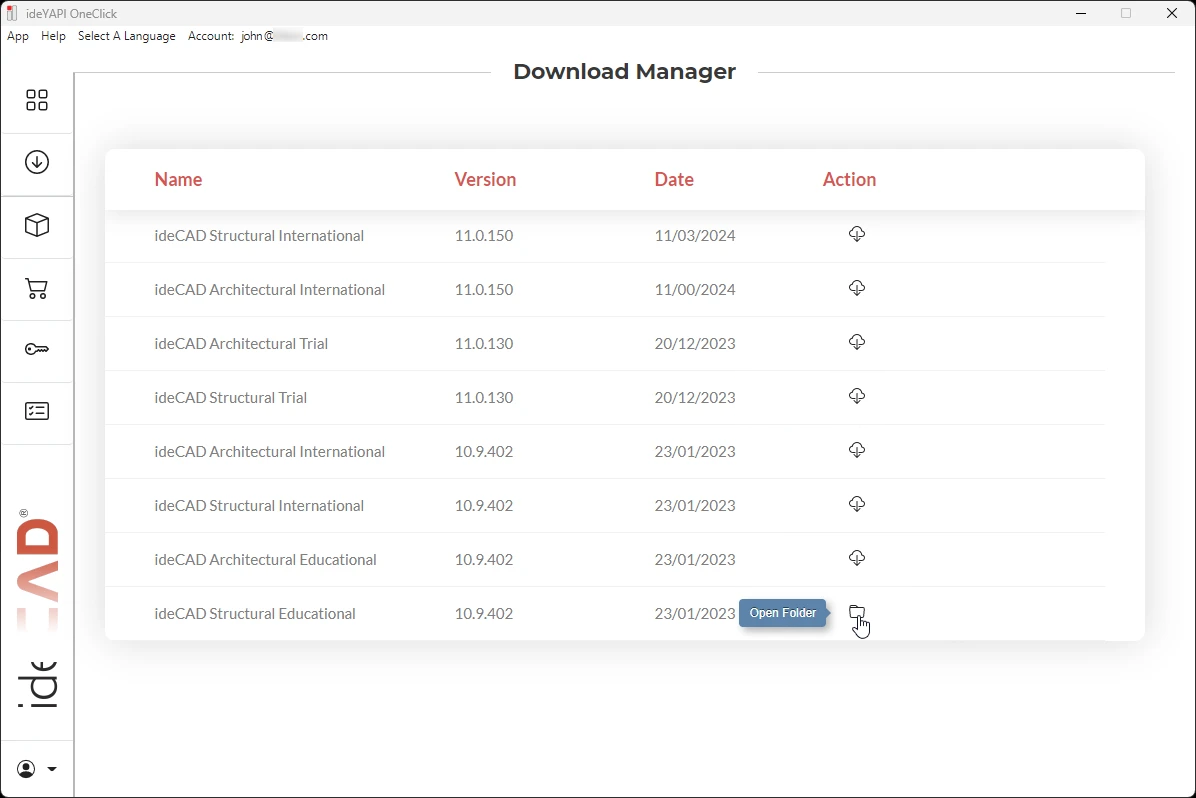Click the license key sidebar icon
Screen dimensions: 1196x798
(x=37, y=349)
